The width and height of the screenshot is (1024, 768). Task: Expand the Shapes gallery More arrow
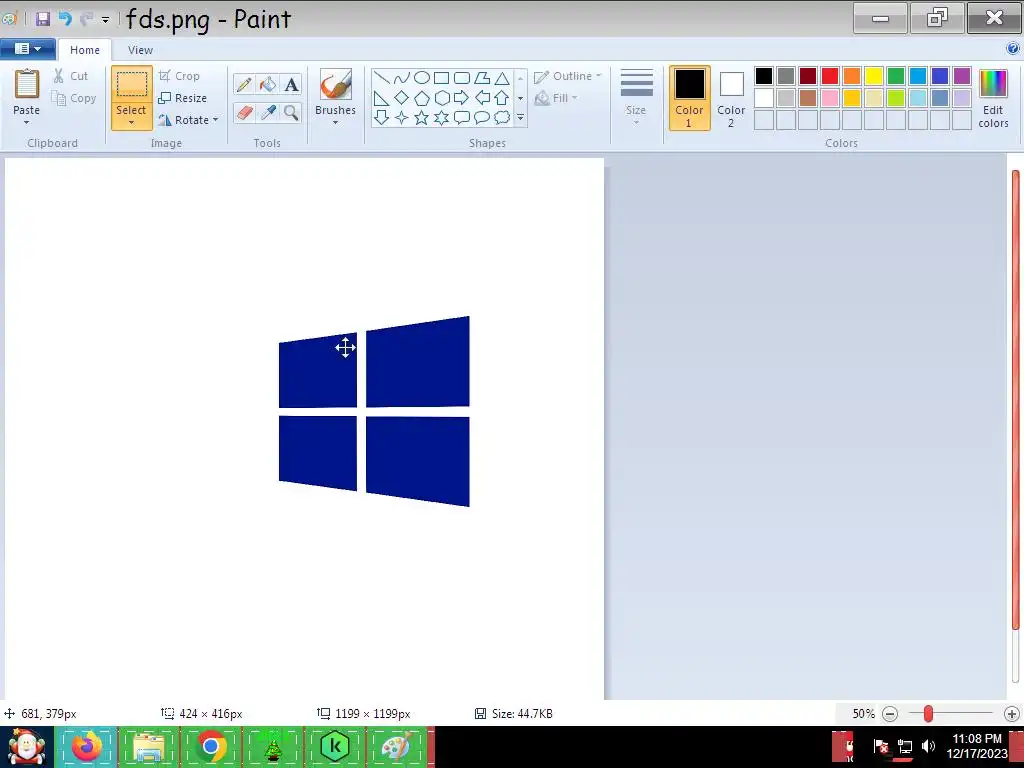520,118
